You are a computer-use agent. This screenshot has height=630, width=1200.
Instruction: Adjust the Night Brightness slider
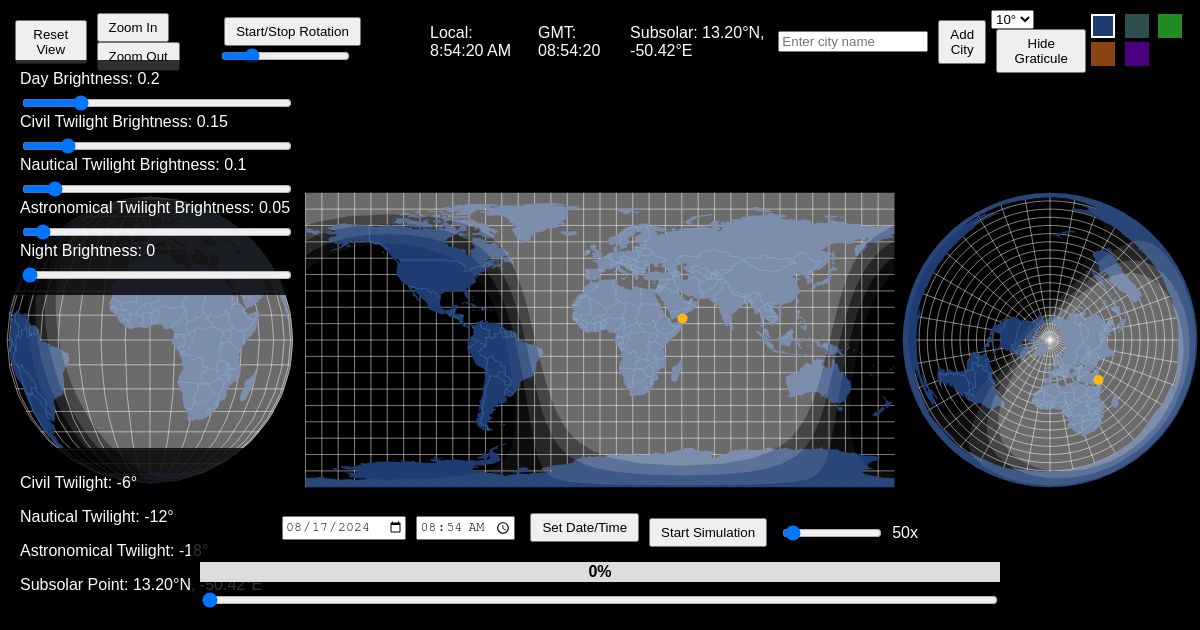click(x=30, y=275)
